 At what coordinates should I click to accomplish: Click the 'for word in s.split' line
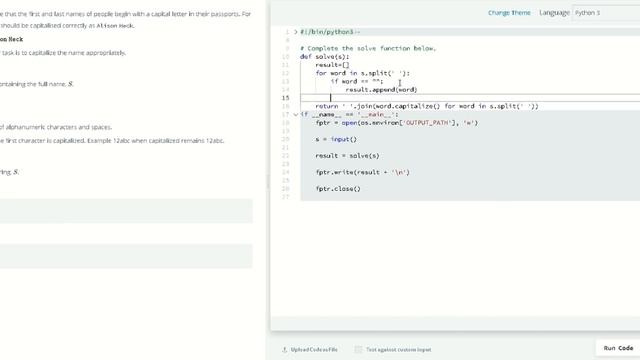pyautogui.click(x=362, y=73)
